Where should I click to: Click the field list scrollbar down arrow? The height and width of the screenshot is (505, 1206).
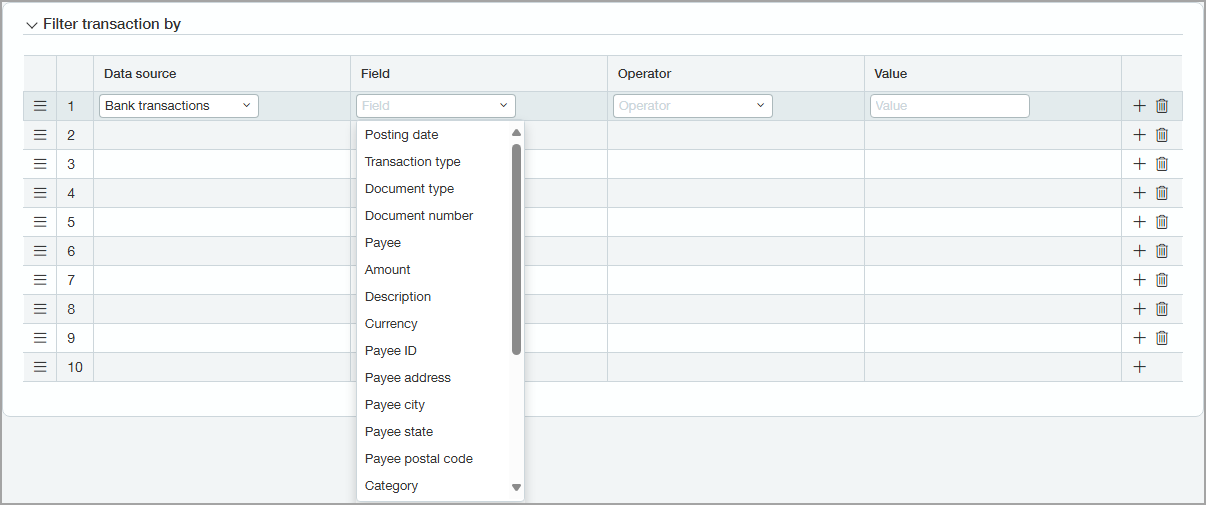(x=516, y=487)
